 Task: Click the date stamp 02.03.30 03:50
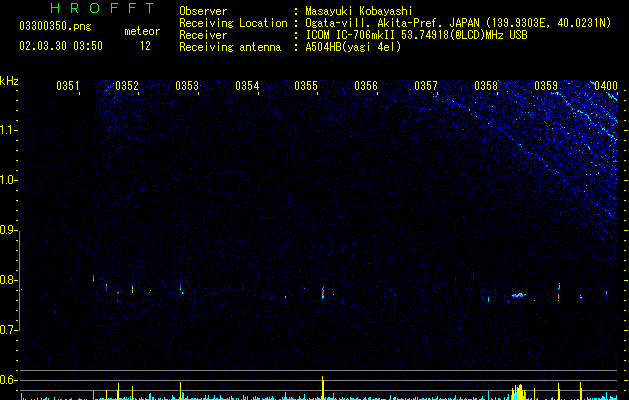tap(61, 46)
